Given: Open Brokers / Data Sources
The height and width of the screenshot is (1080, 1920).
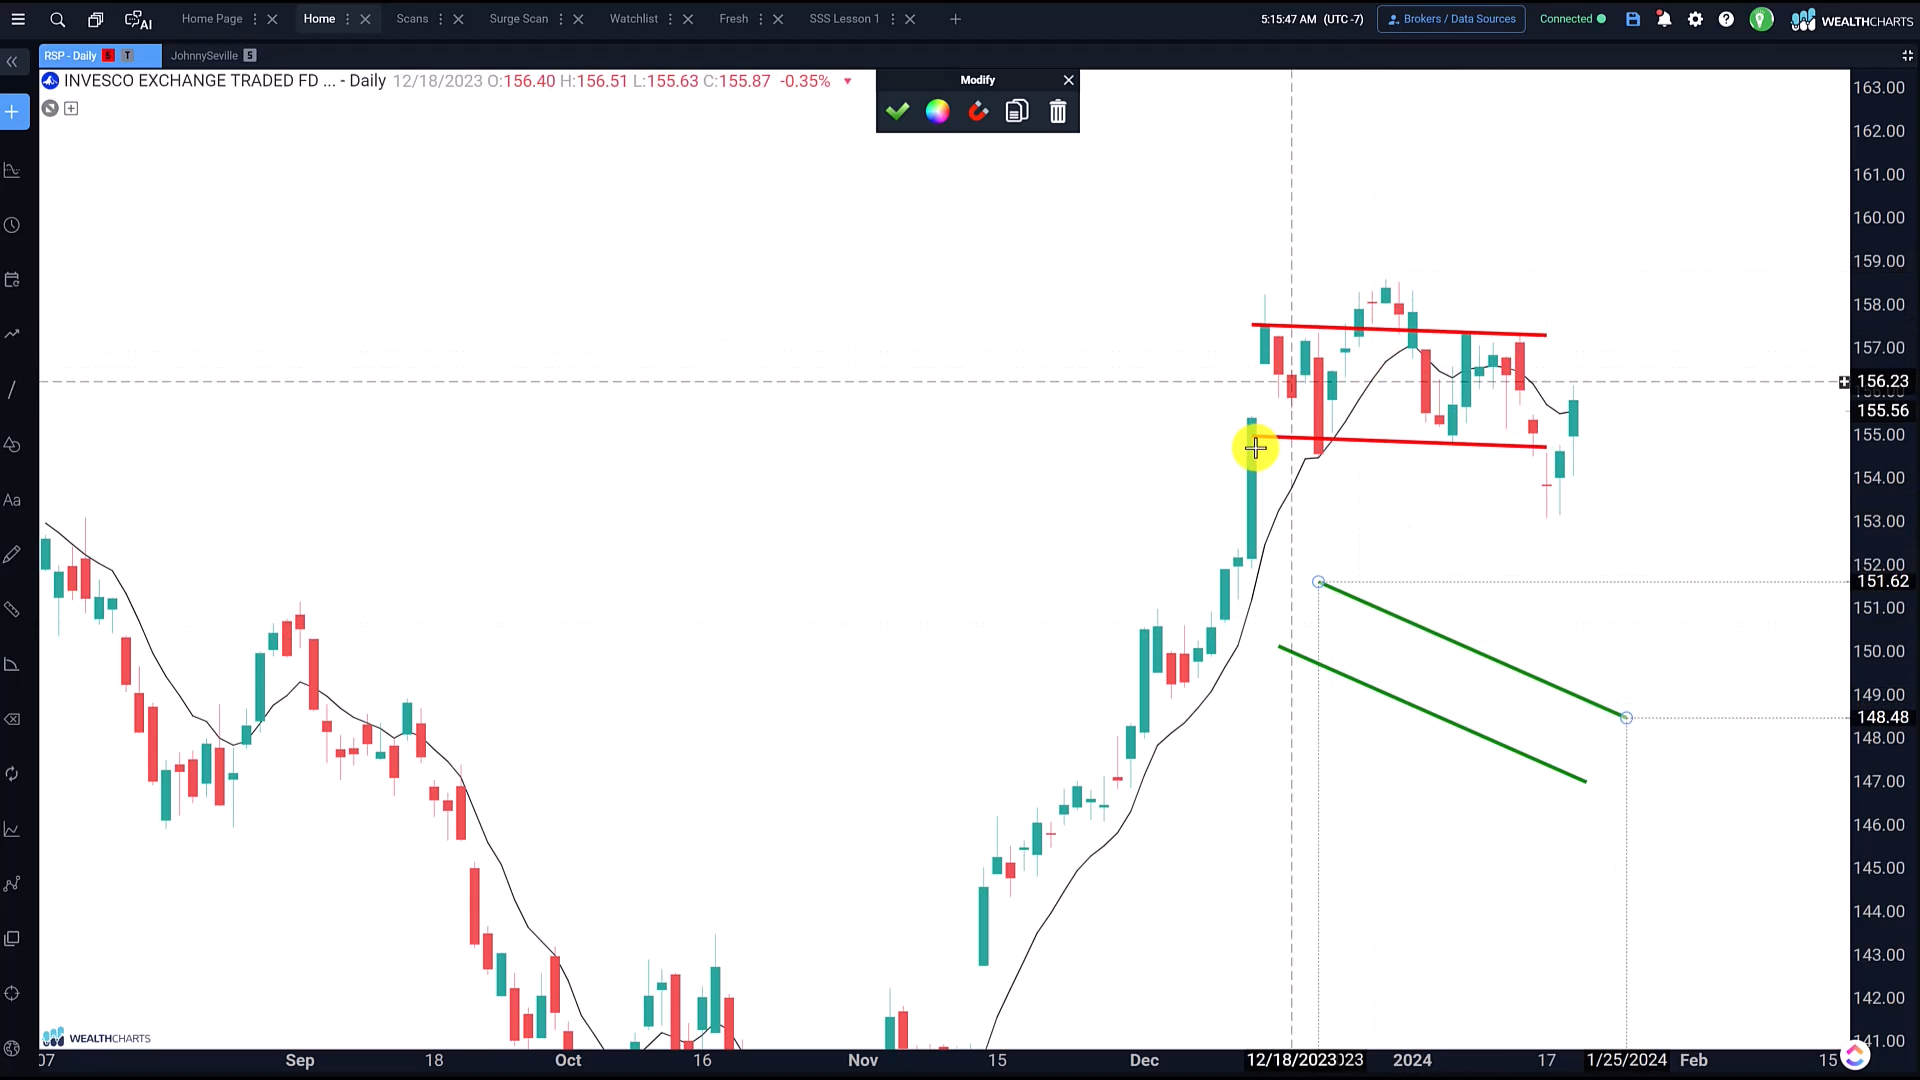Looking at the screenshot, I should point(1451,19).
